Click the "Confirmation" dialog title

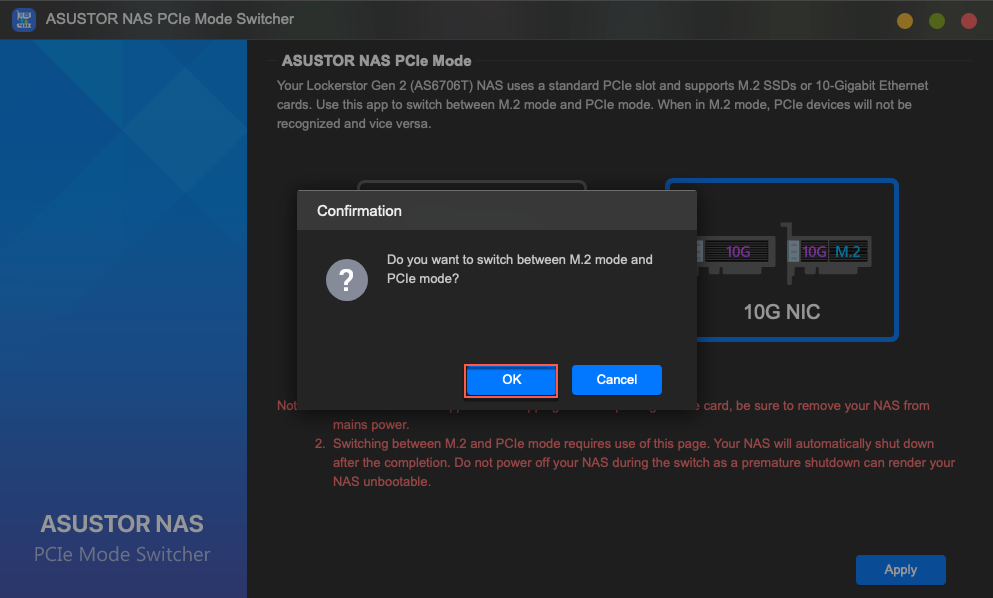(359, 211)
